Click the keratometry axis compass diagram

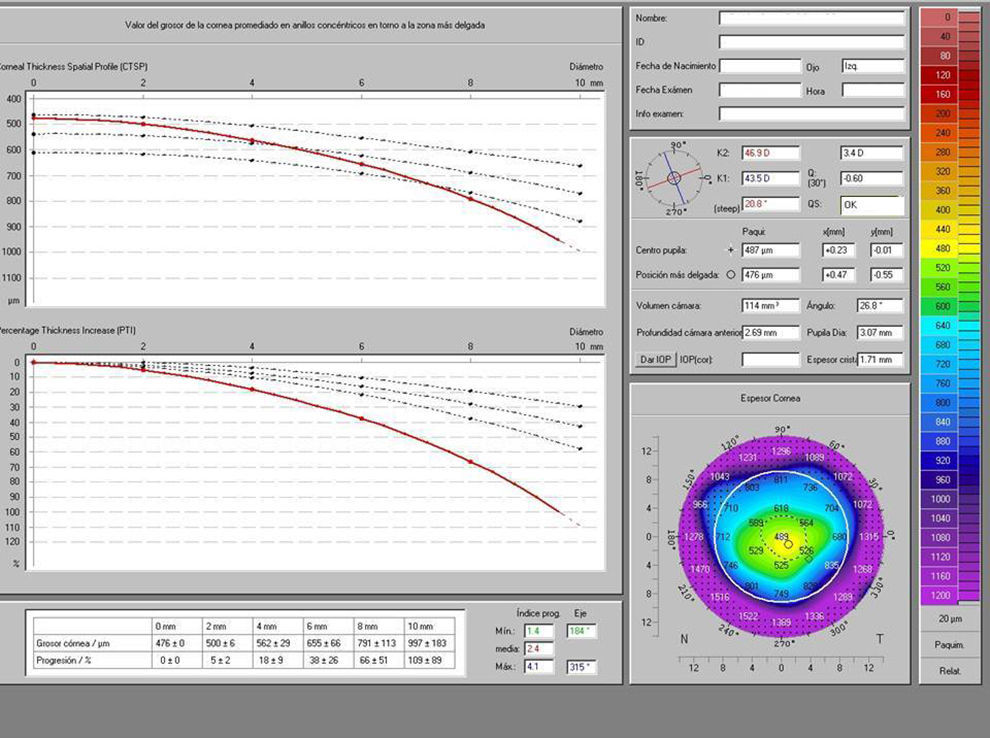pyautogui.click(x=674, y=178)
